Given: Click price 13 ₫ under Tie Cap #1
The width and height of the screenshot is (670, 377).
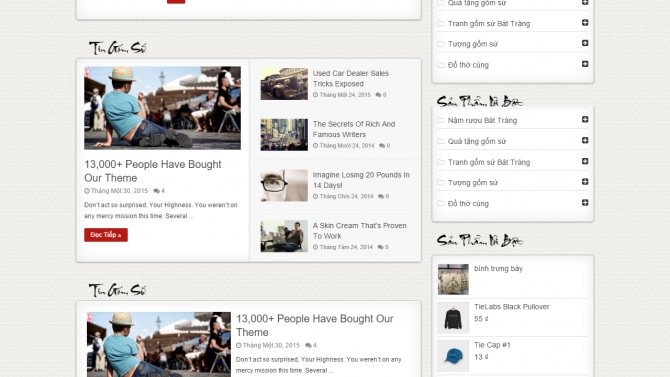Looking at the screenshot, I should (481, 357).
